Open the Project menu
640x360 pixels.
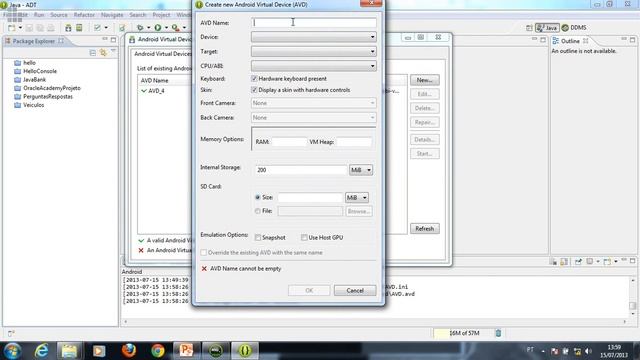161,15
